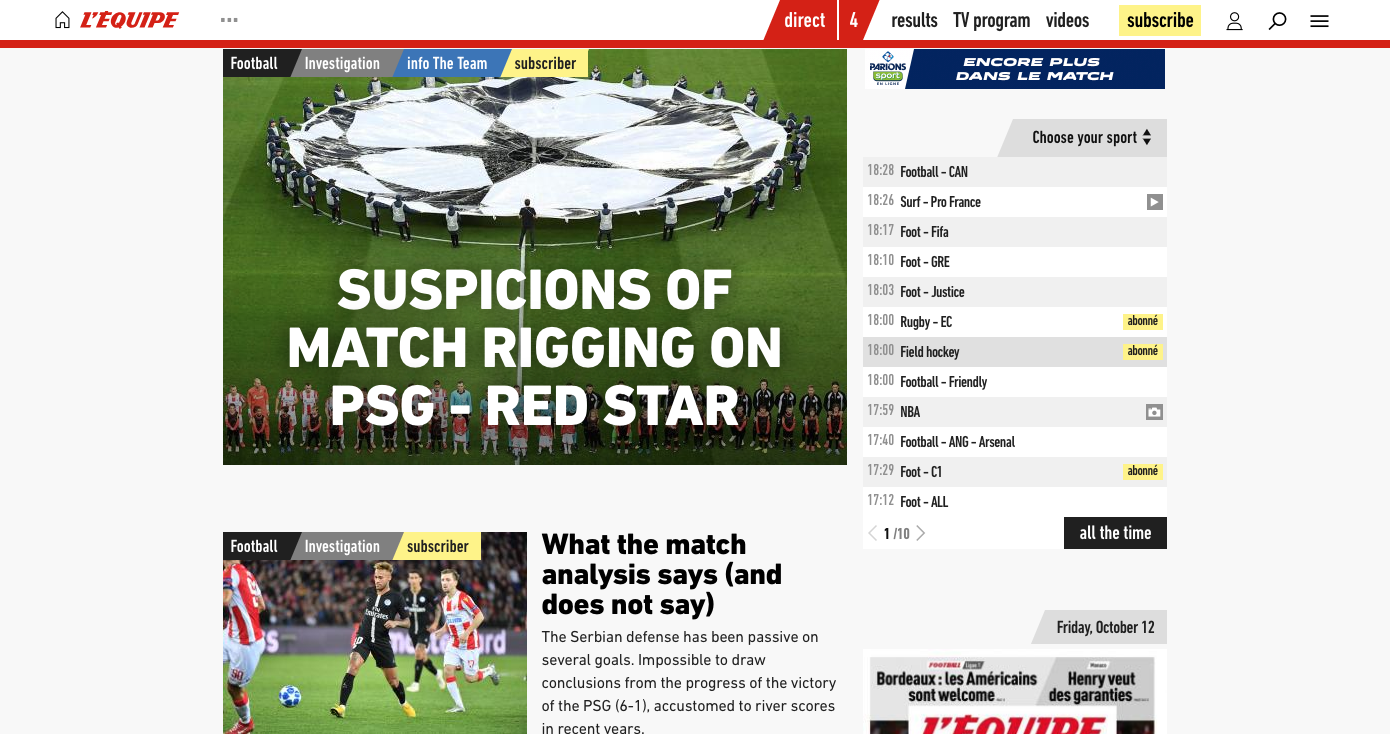The image size is (1390, 738).
Task: Click the yellow subscribe button
Action: click(1160, 20)
